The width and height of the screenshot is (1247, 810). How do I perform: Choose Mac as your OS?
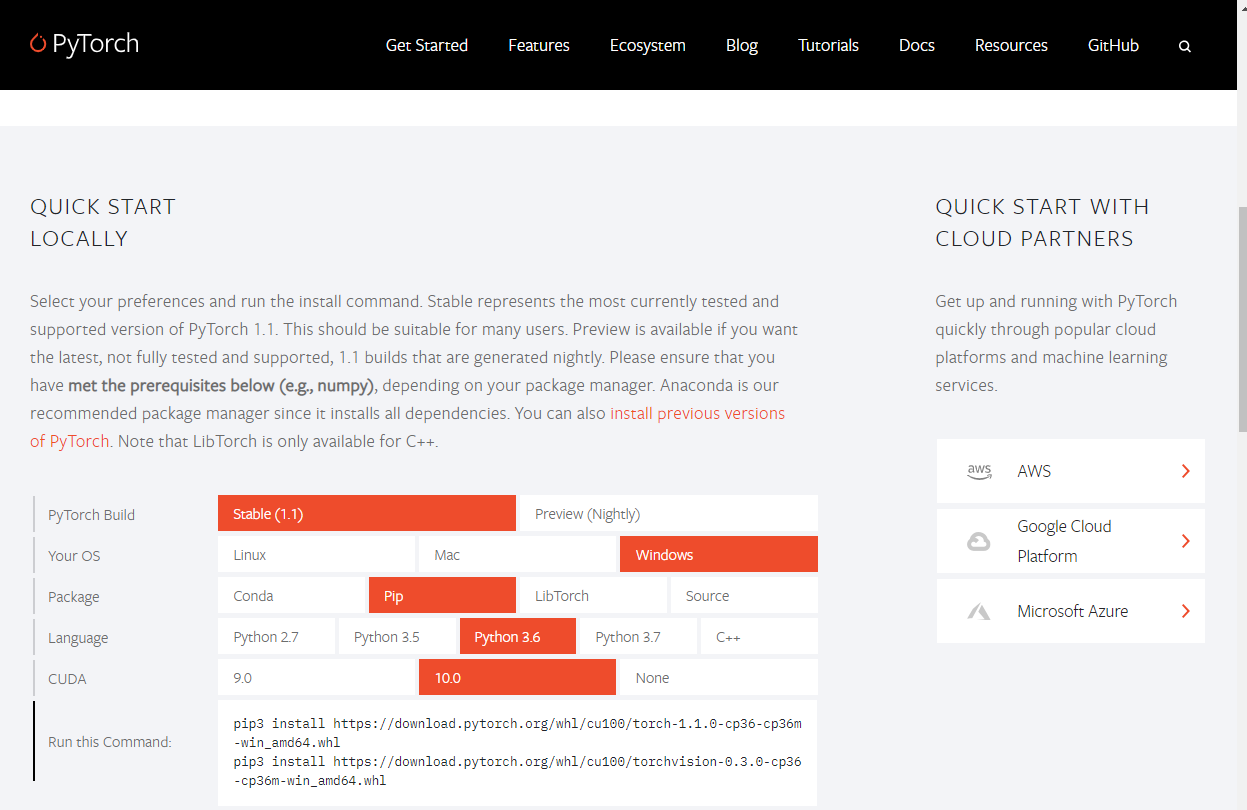(517, 554)
